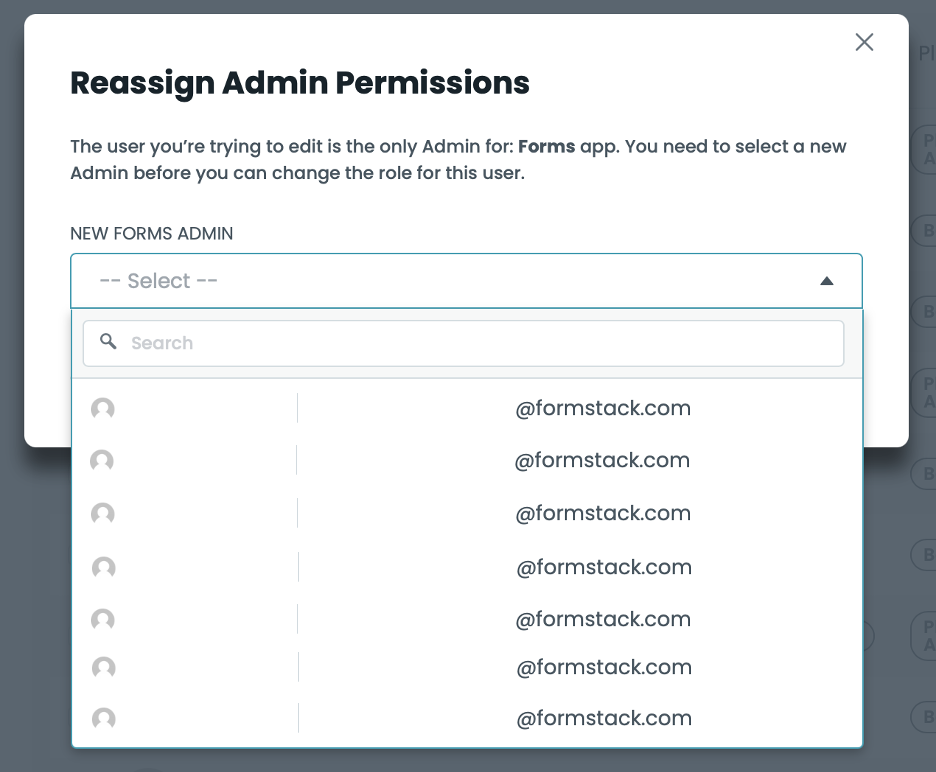The image size is (936, 772).
Task: Select the second @formstack.com email option
Action: coord(602,461)
